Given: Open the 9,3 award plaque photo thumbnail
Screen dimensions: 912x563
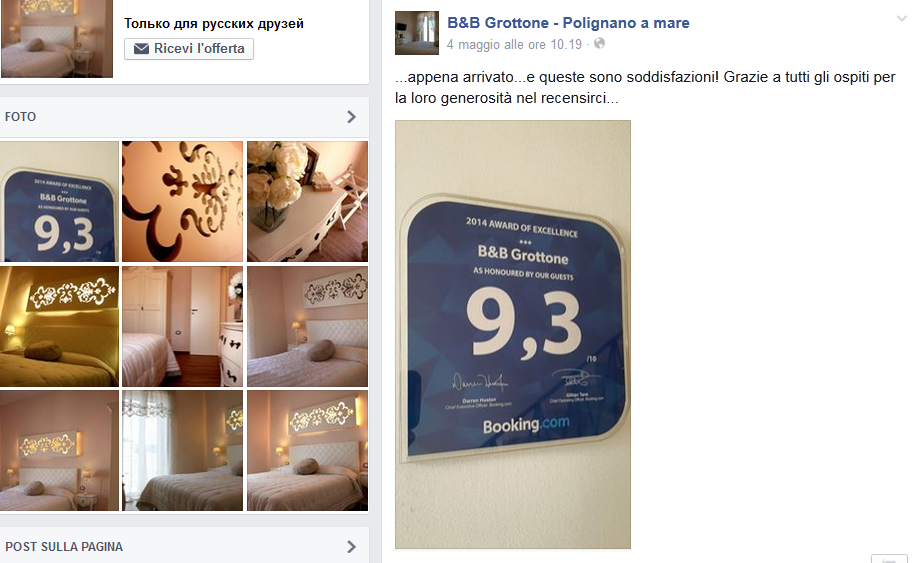Looking at the screenshot, I should [x=59, y=201].
